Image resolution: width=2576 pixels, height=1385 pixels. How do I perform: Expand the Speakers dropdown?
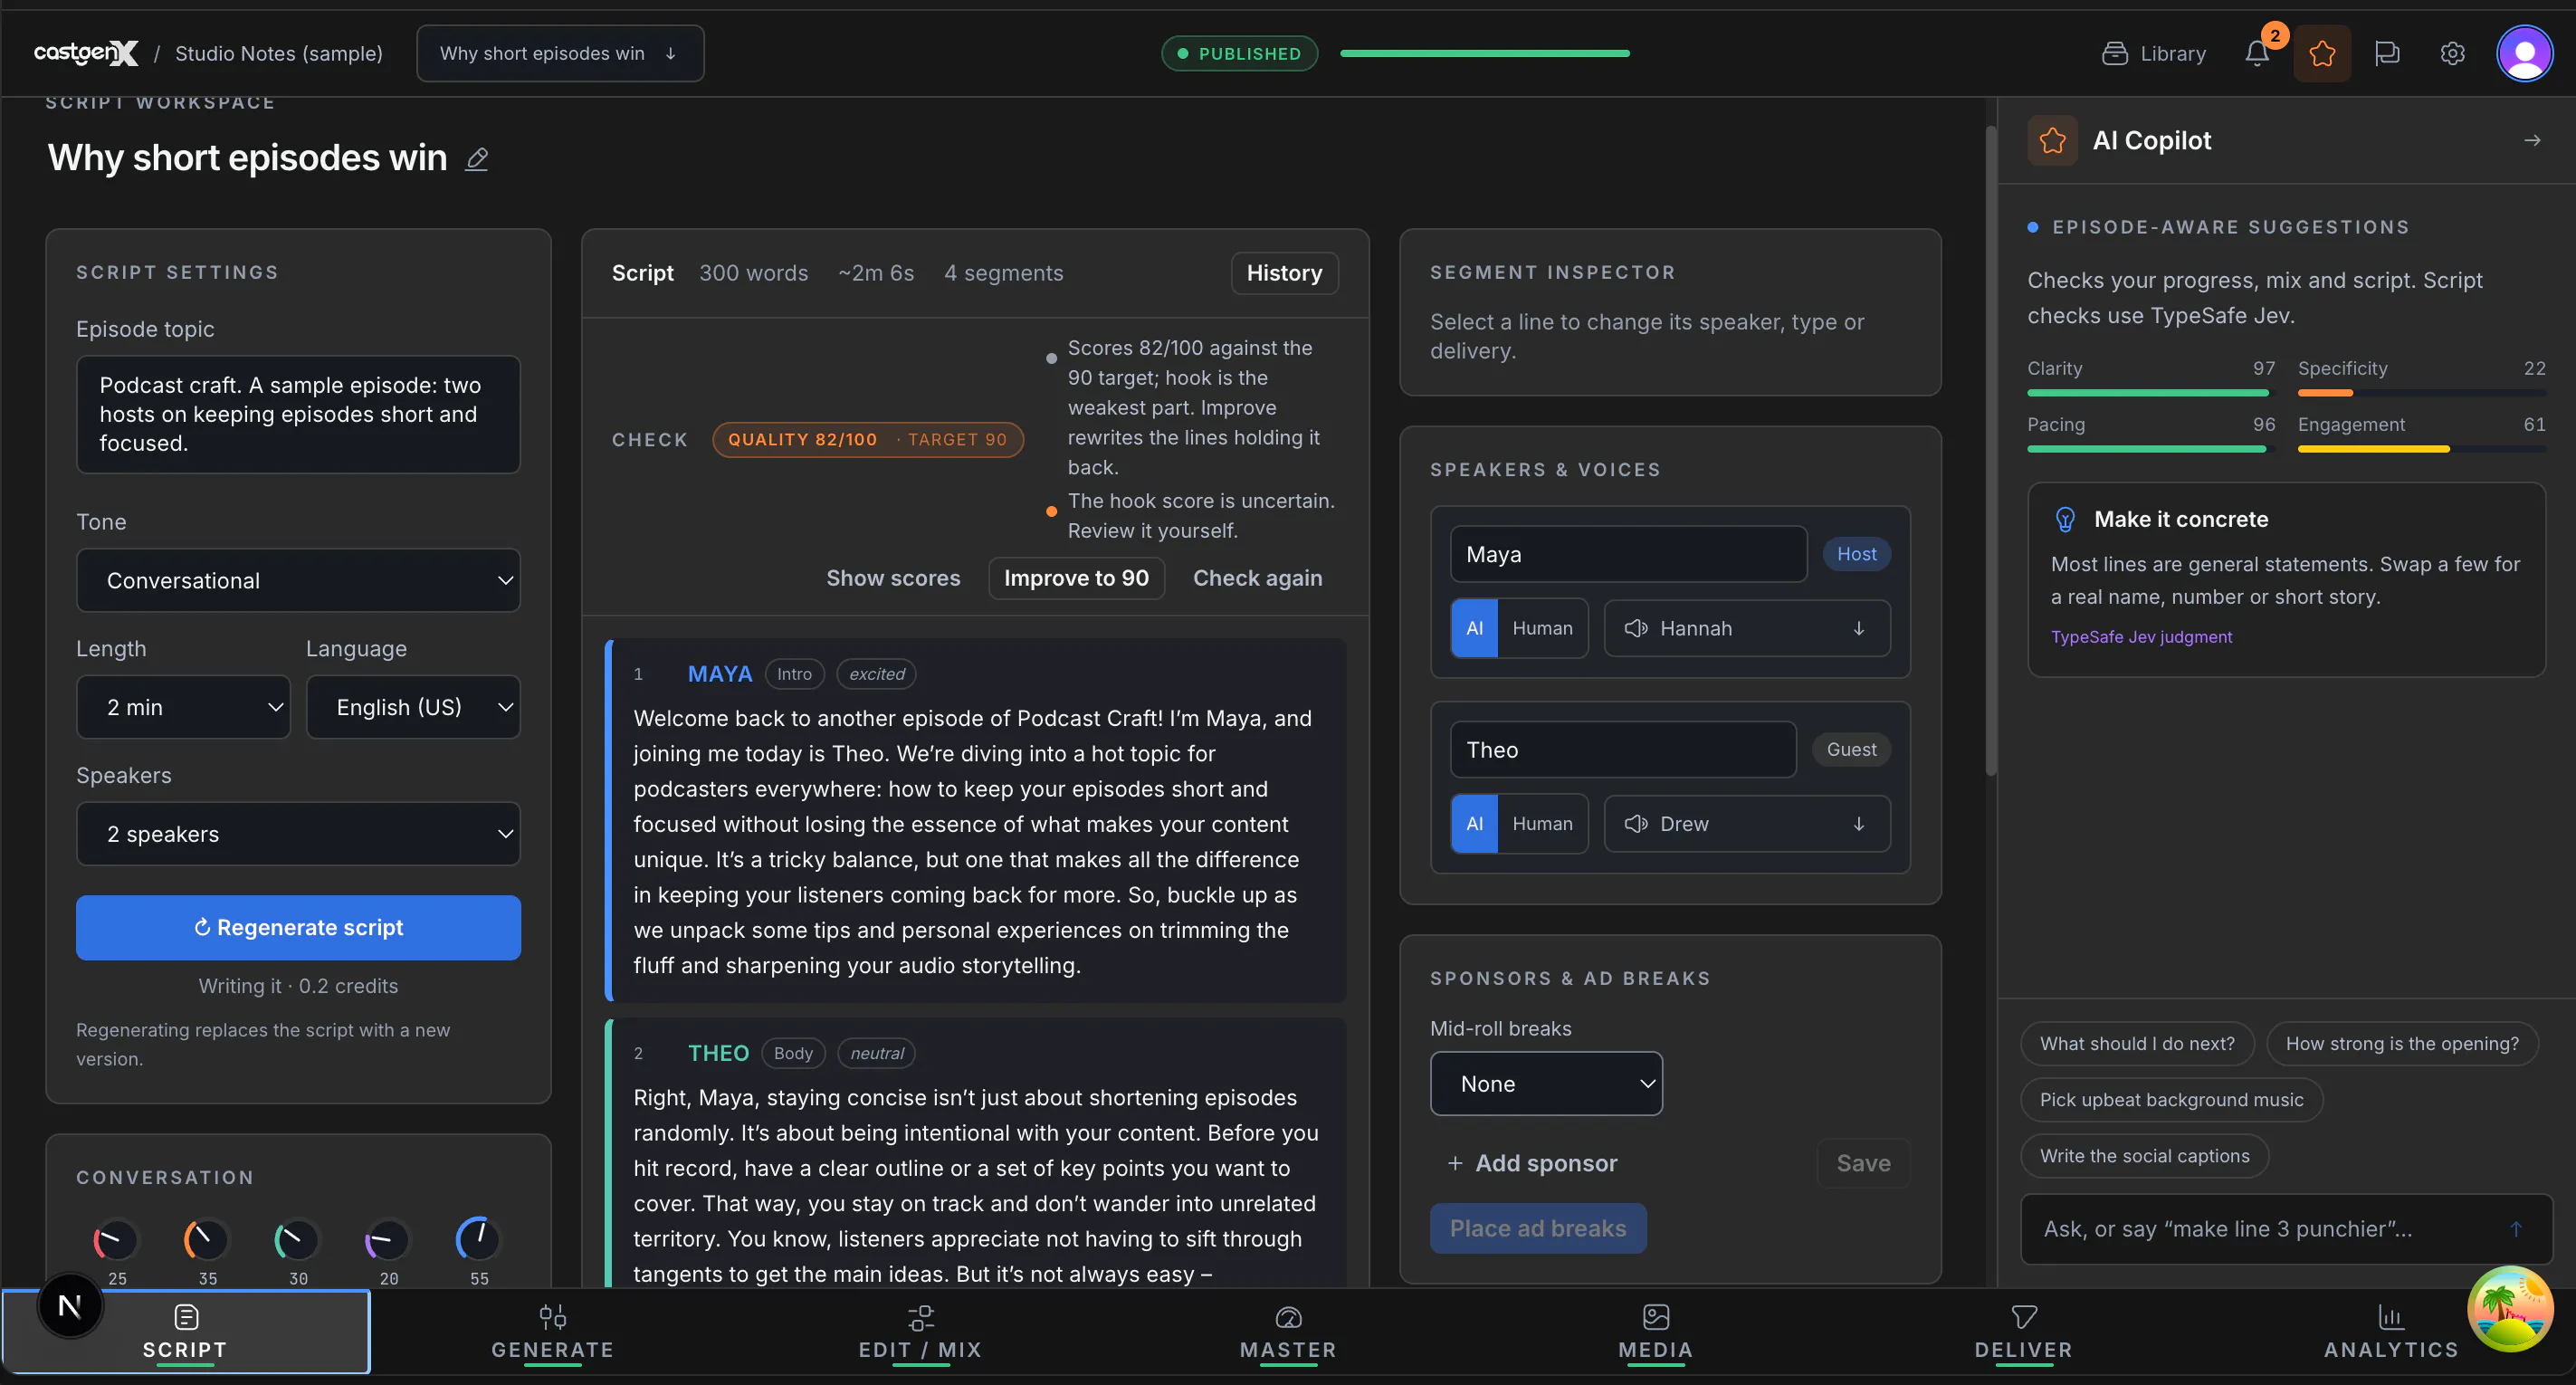[x=298, y=834]
